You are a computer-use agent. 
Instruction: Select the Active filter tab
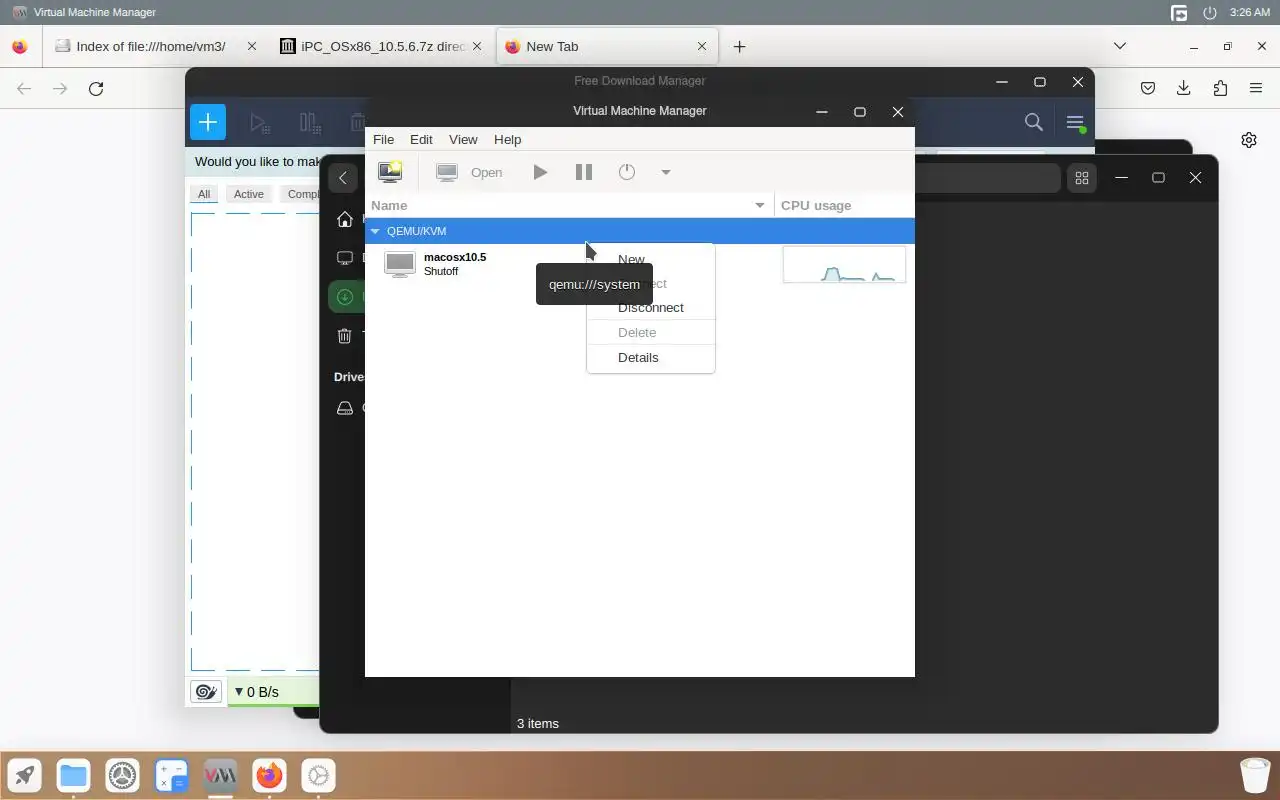click(x=249, y=194)
